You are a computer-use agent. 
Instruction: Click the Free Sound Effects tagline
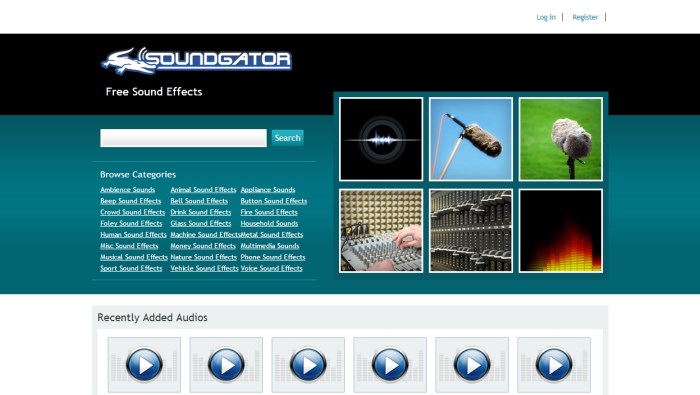tap(154, 91)
